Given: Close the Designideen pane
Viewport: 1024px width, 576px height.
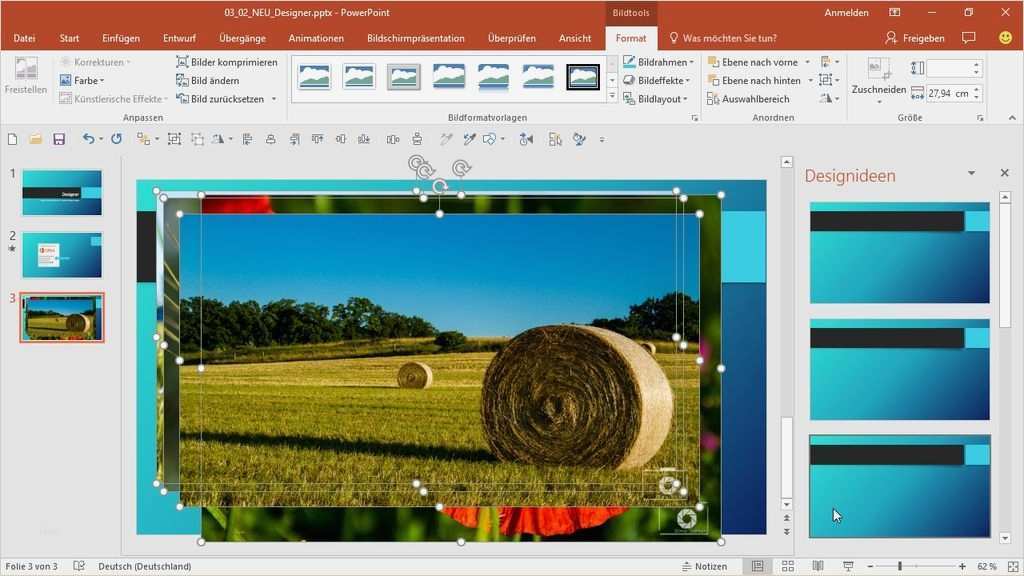Looking at the screenshot, I should (x=1005, y=172).
